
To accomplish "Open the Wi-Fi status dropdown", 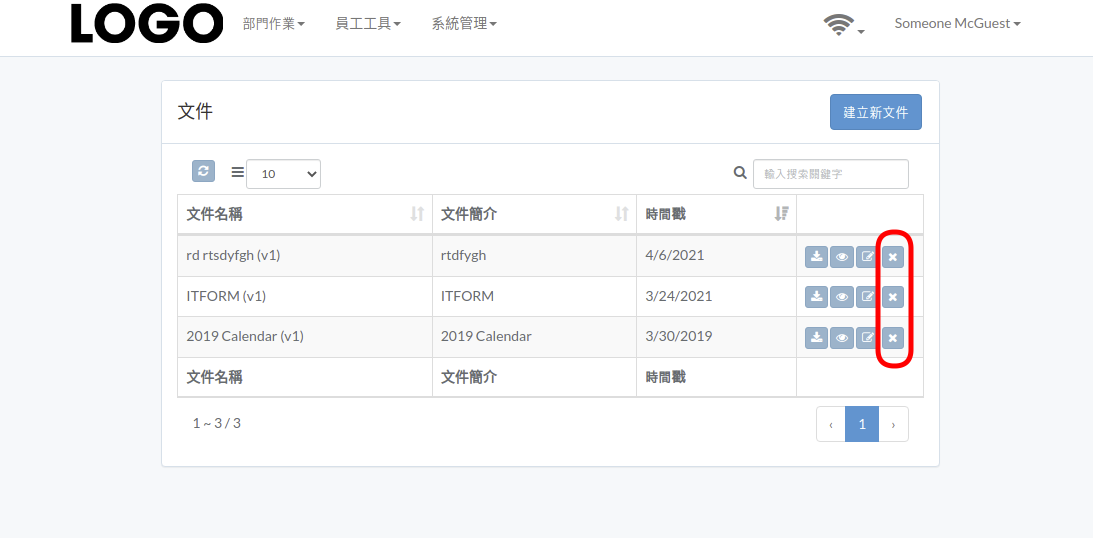I will tap(844, 25).
